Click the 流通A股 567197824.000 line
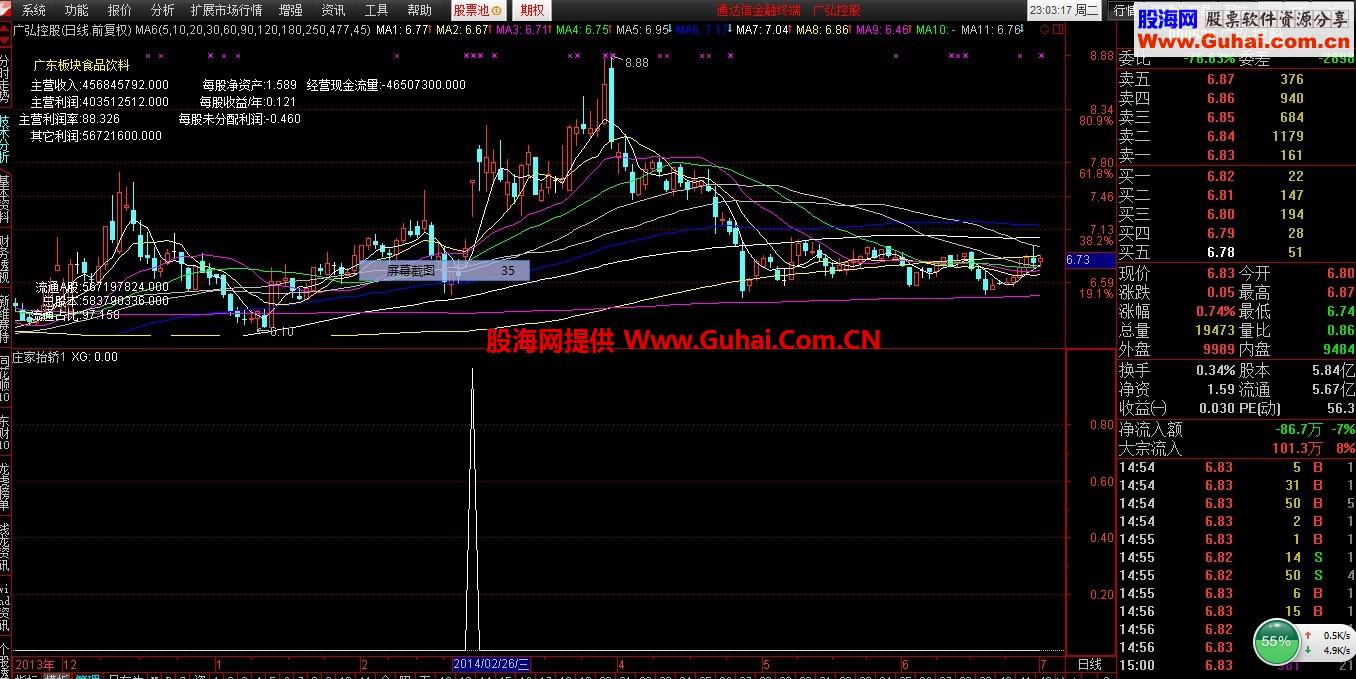The height and width of the screenshot is (679, 1356). 102,286
